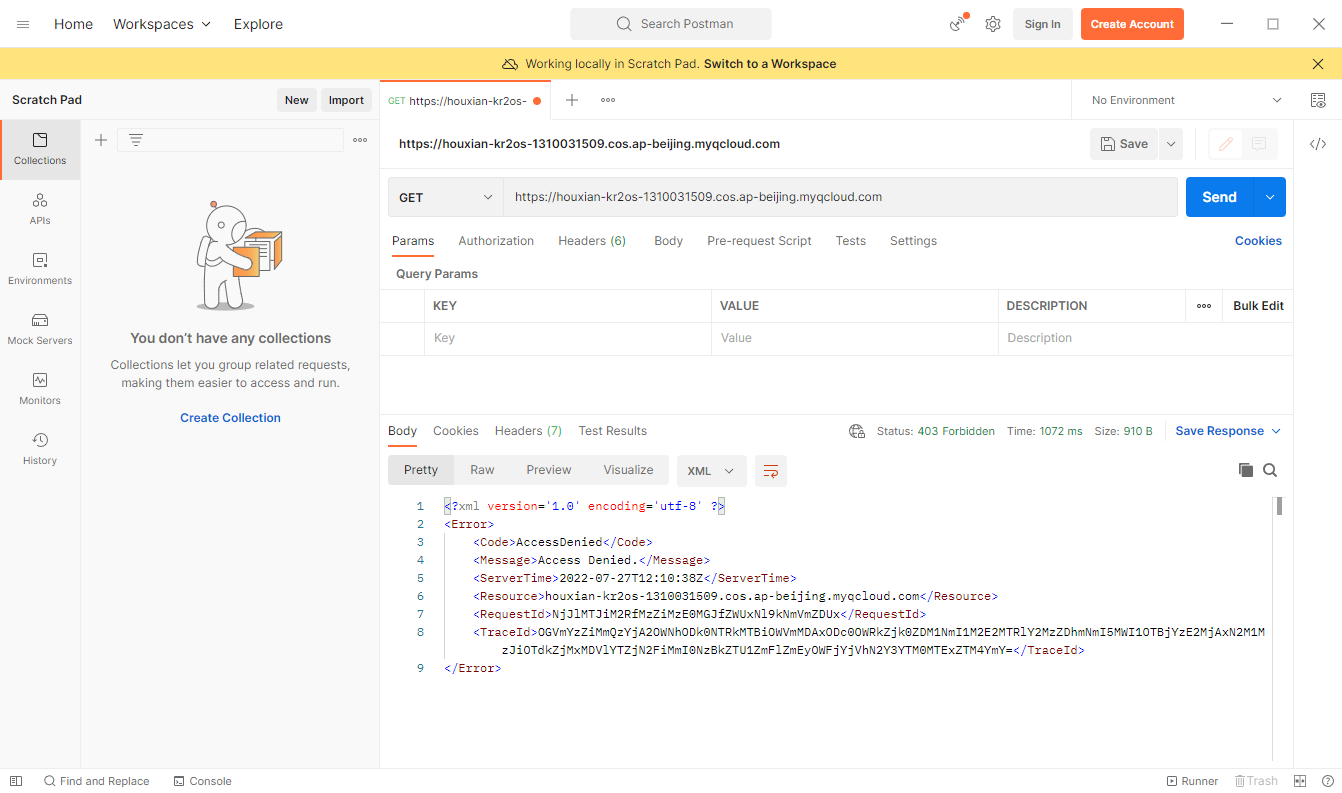This screenshot has width=1342, height=793.
Task: Open the XML format dropdown
Action: point(711,471)
